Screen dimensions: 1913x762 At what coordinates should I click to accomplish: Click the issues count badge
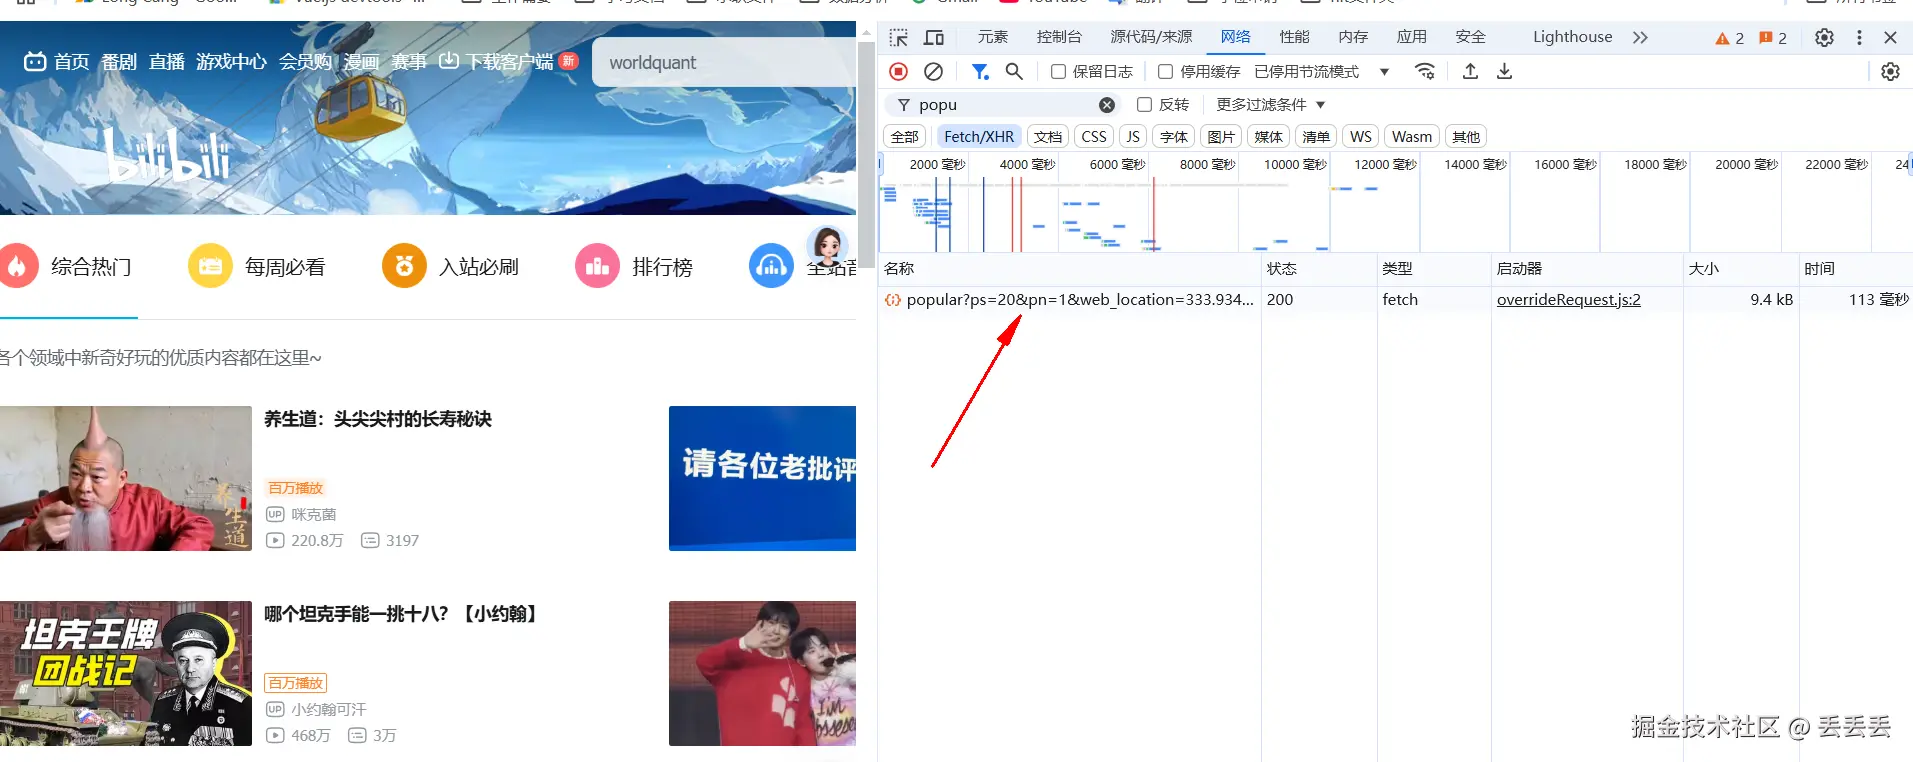coord(1773,38)
